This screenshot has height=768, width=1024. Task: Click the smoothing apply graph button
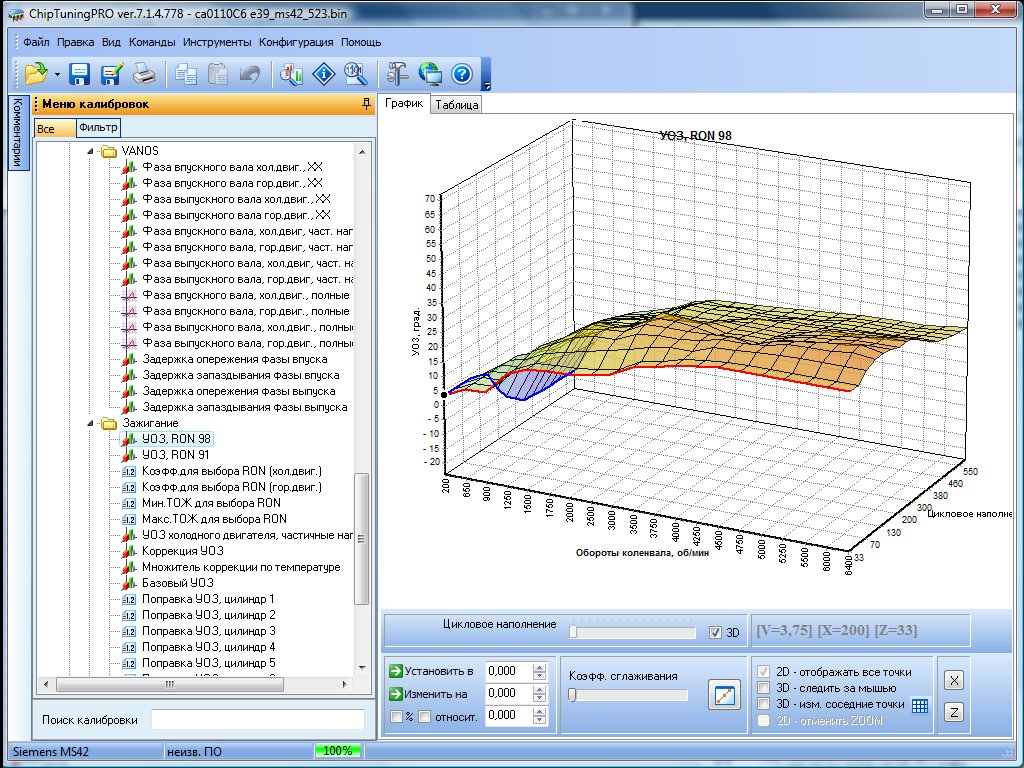(x=723, y=693)
